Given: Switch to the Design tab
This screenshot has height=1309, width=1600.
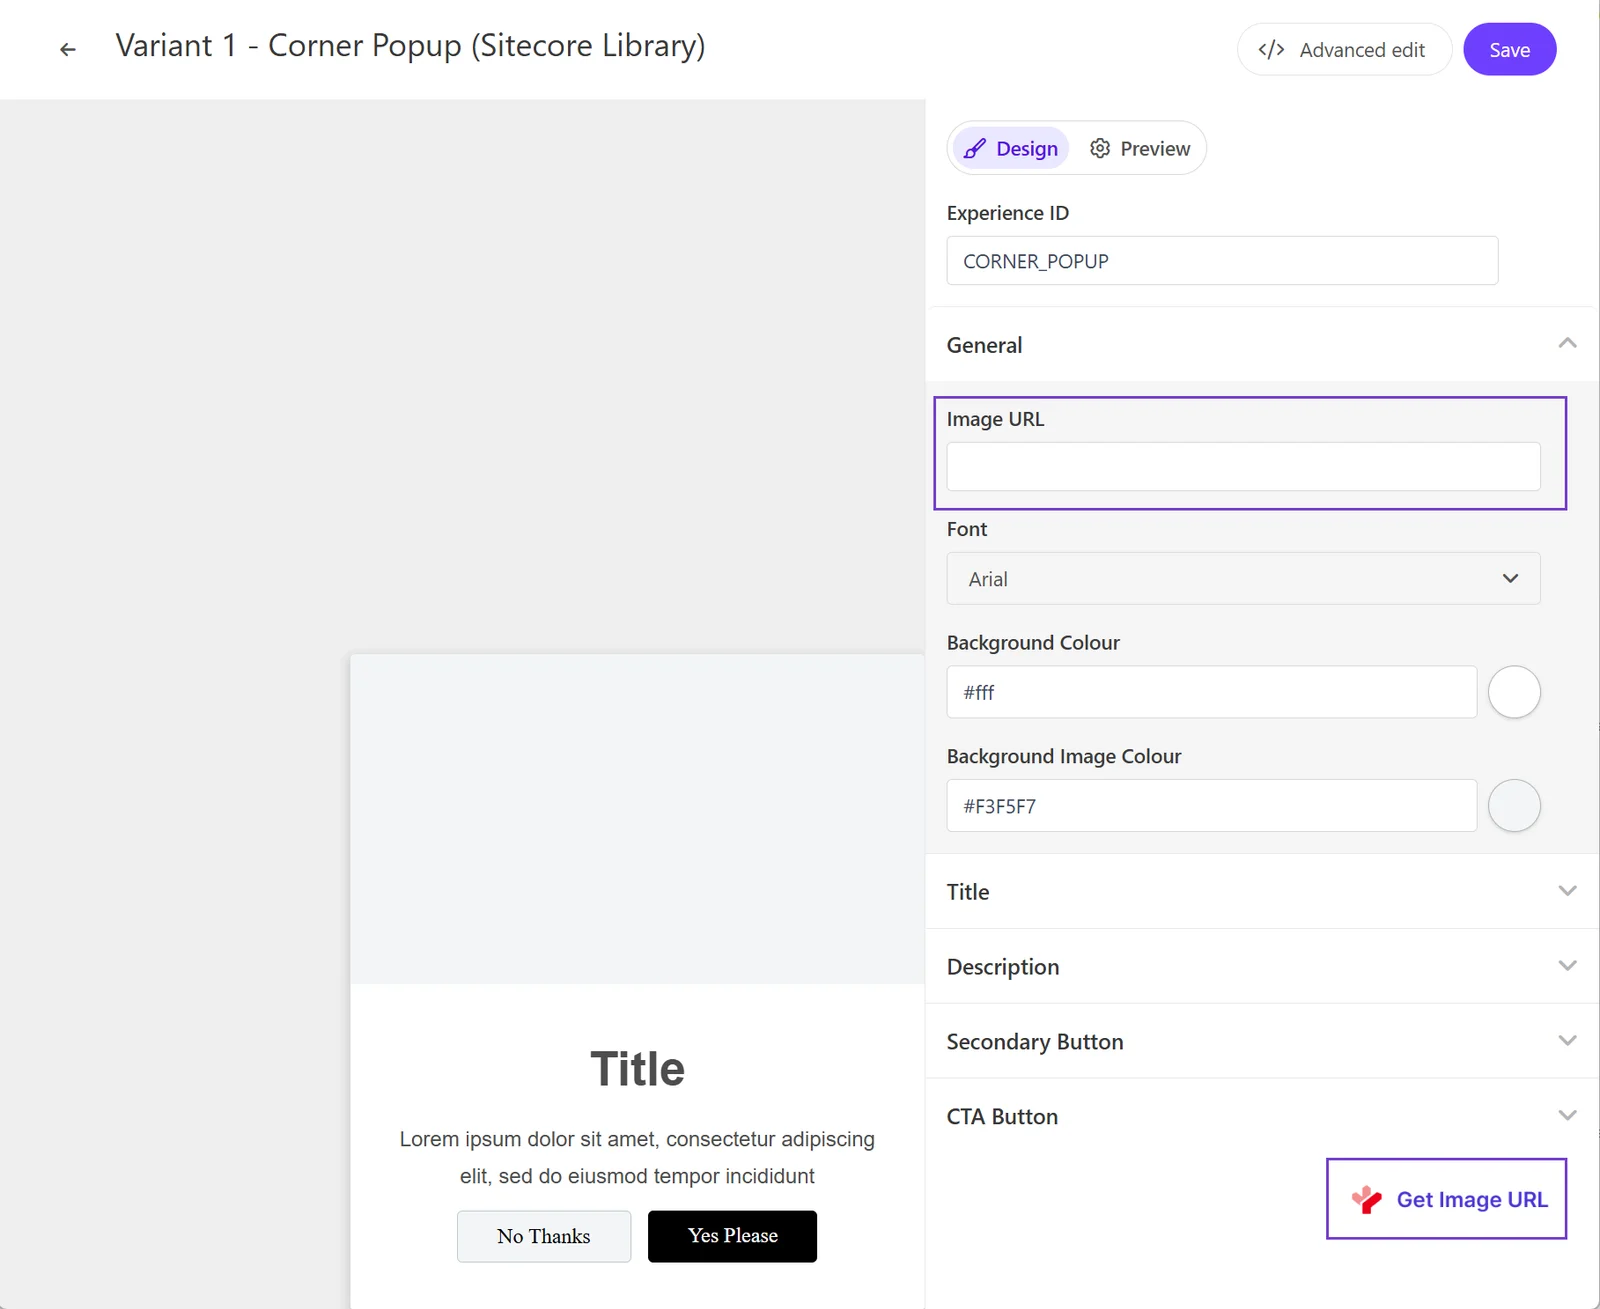Looking at the screenshot, I should [1010, 149].
